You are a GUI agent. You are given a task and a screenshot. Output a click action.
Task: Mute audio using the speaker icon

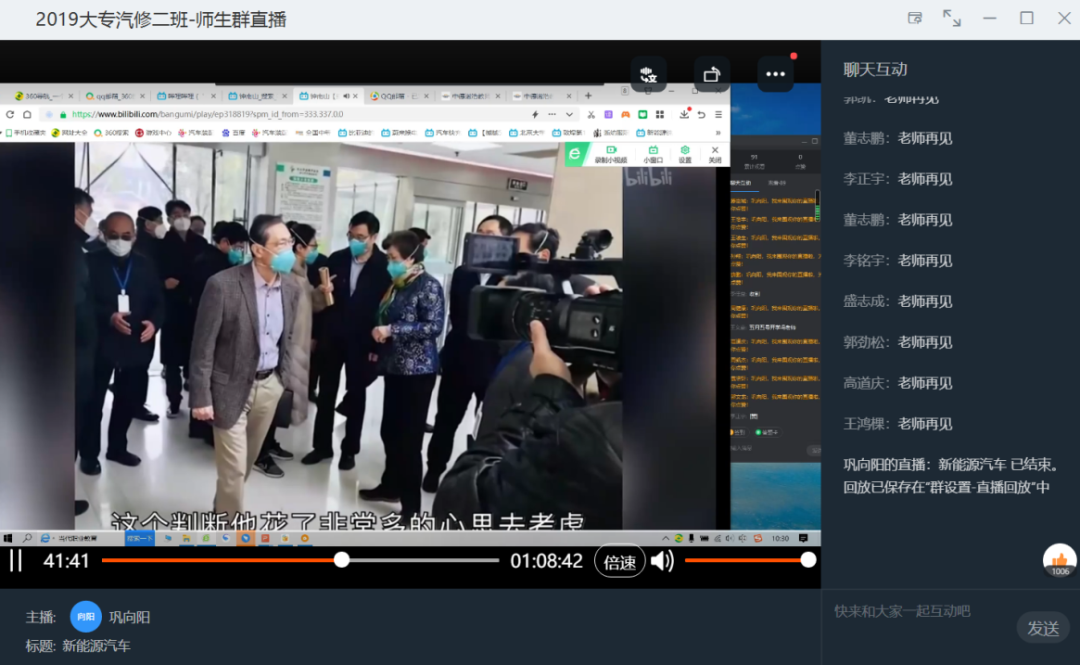tap(662, 561)
